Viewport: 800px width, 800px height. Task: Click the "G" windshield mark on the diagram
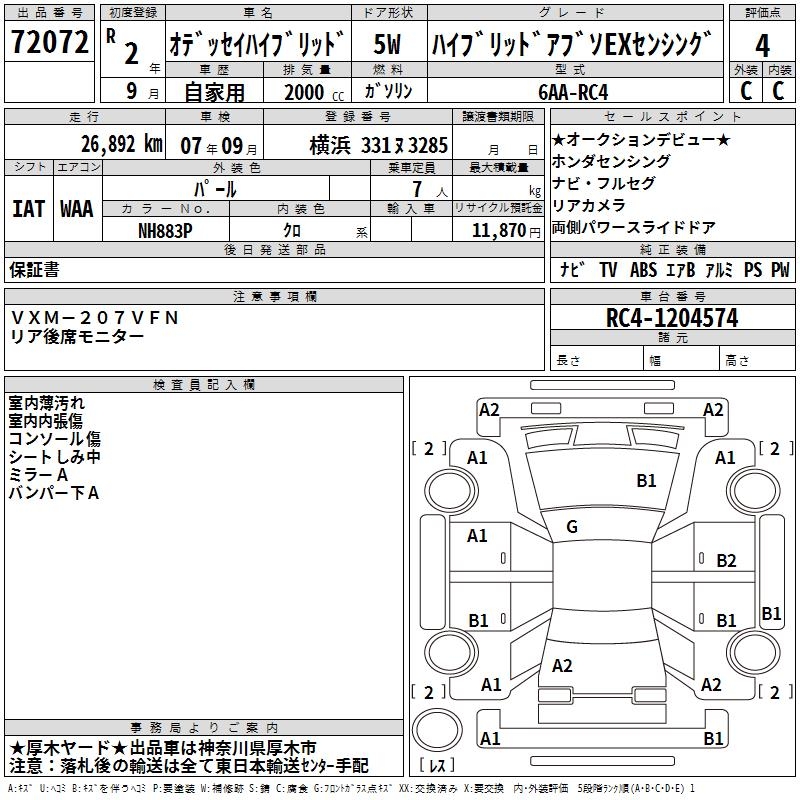(572, 527)
